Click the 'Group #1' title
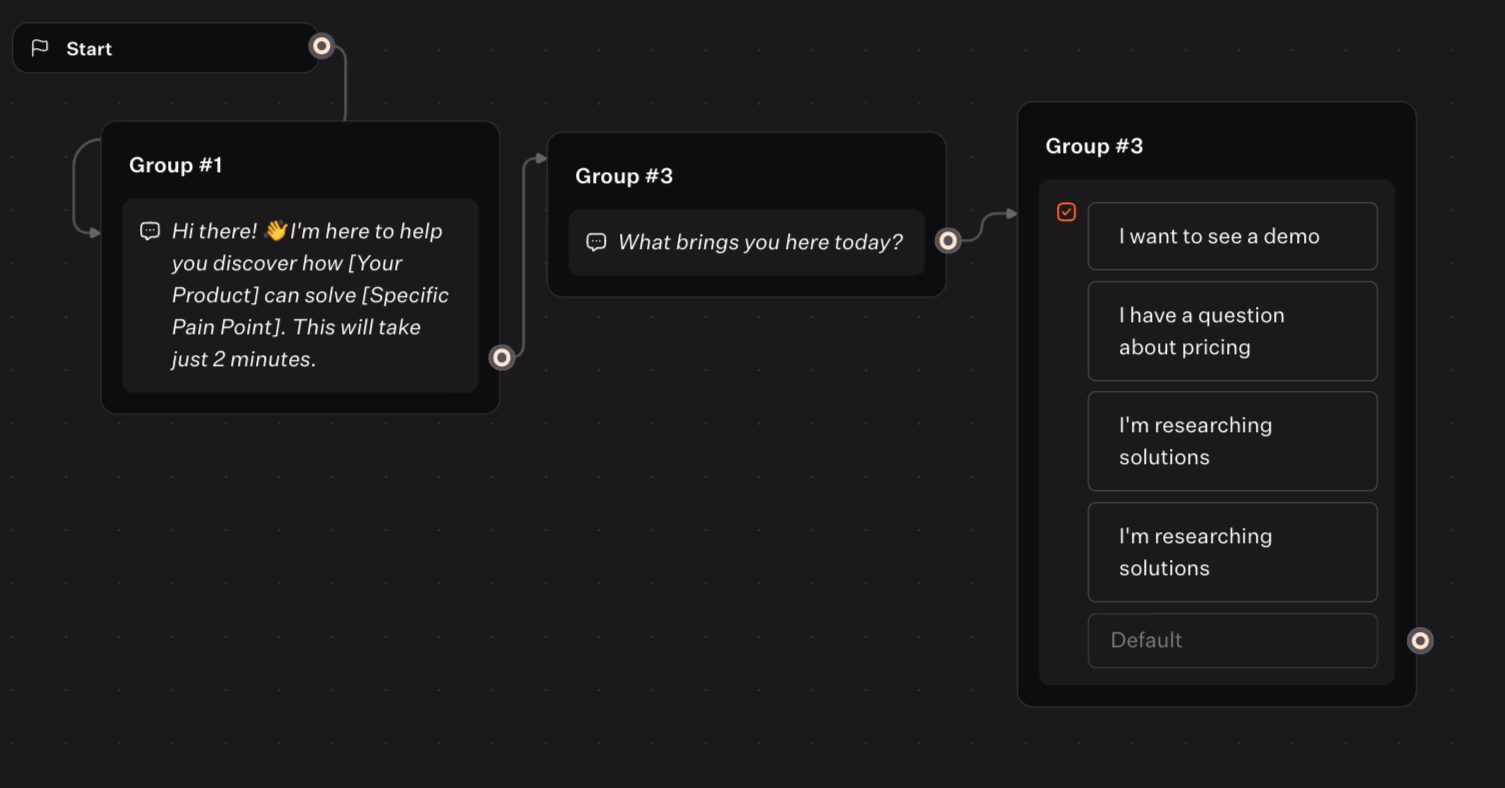 point(176,165)
